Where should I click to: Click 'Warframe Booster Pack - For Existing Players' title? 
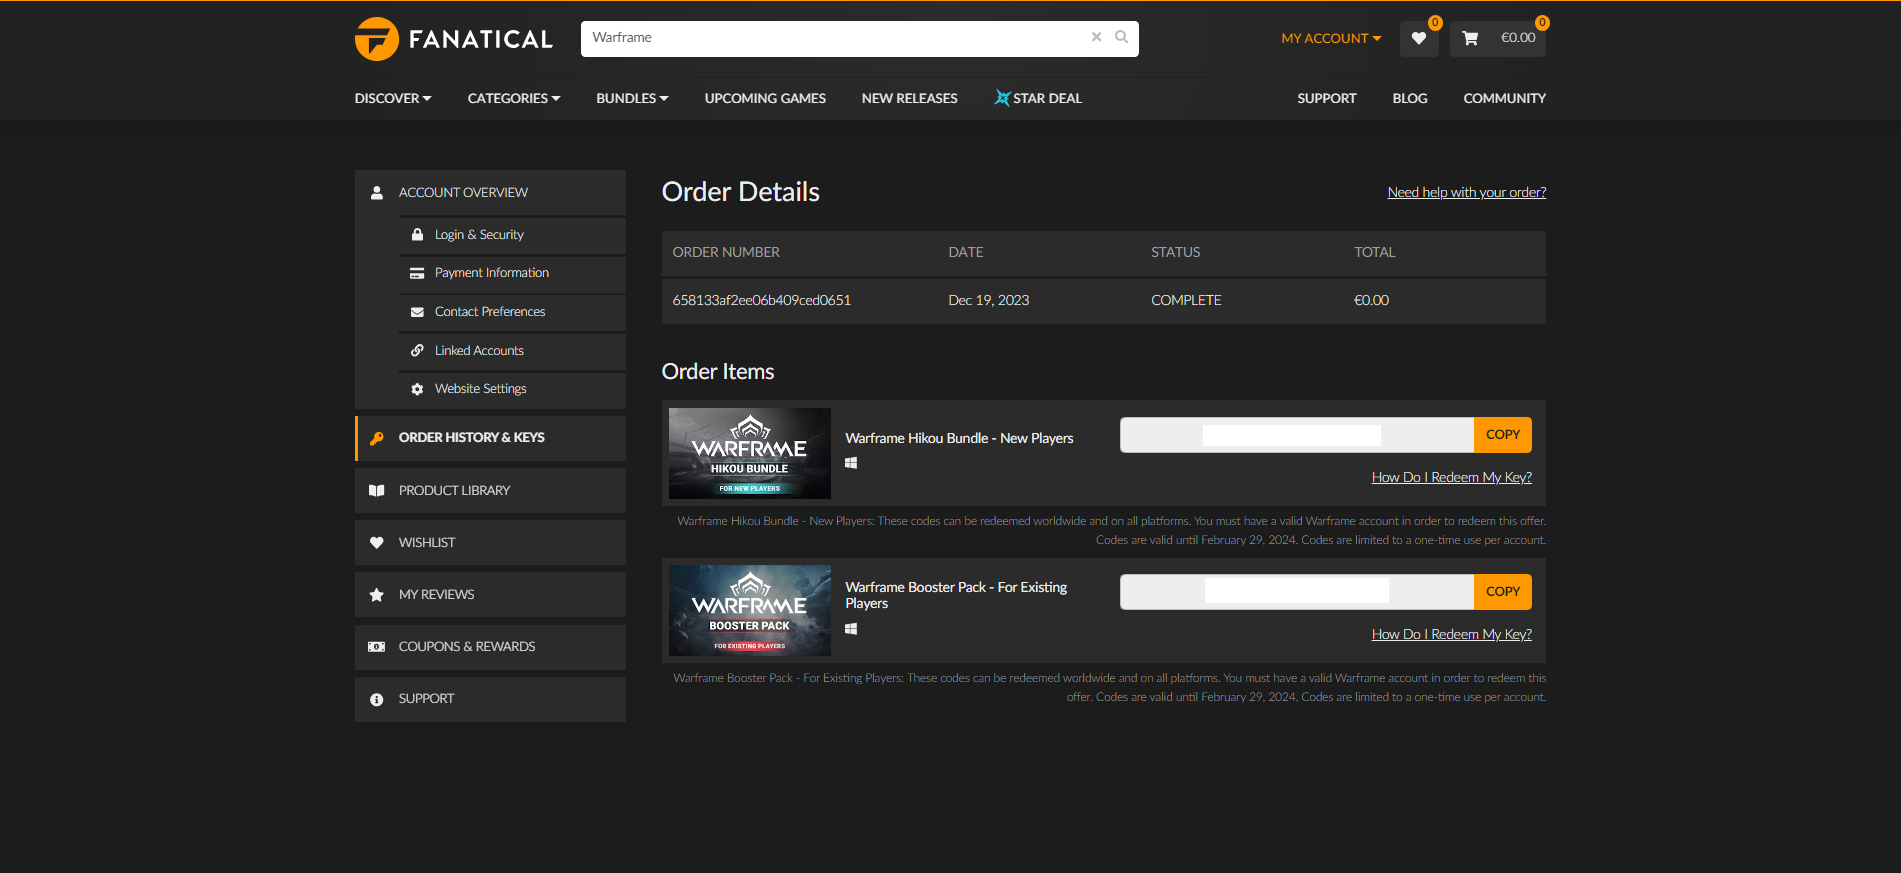coord(956,595)
